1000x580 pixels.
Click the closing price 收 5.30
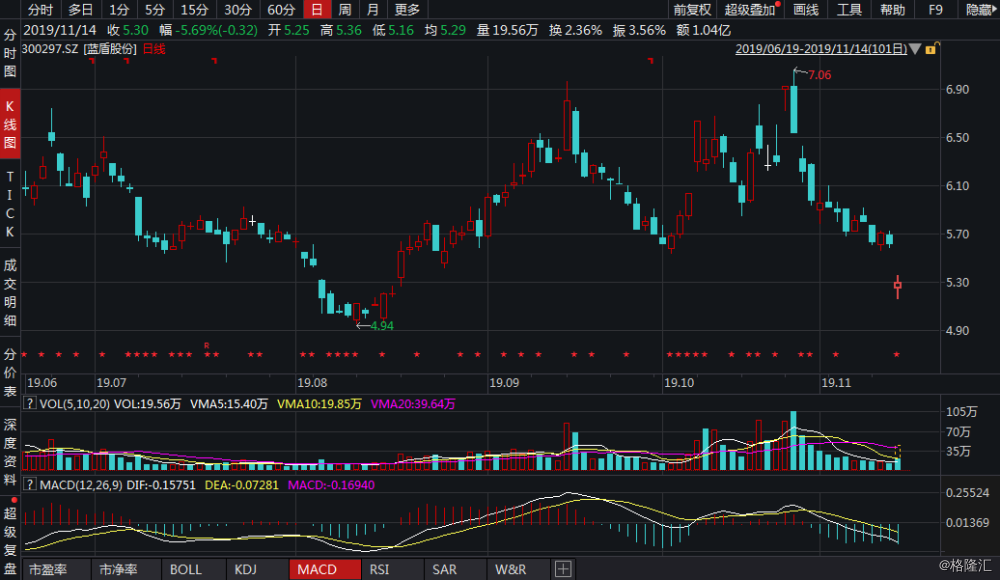(128, 30)
